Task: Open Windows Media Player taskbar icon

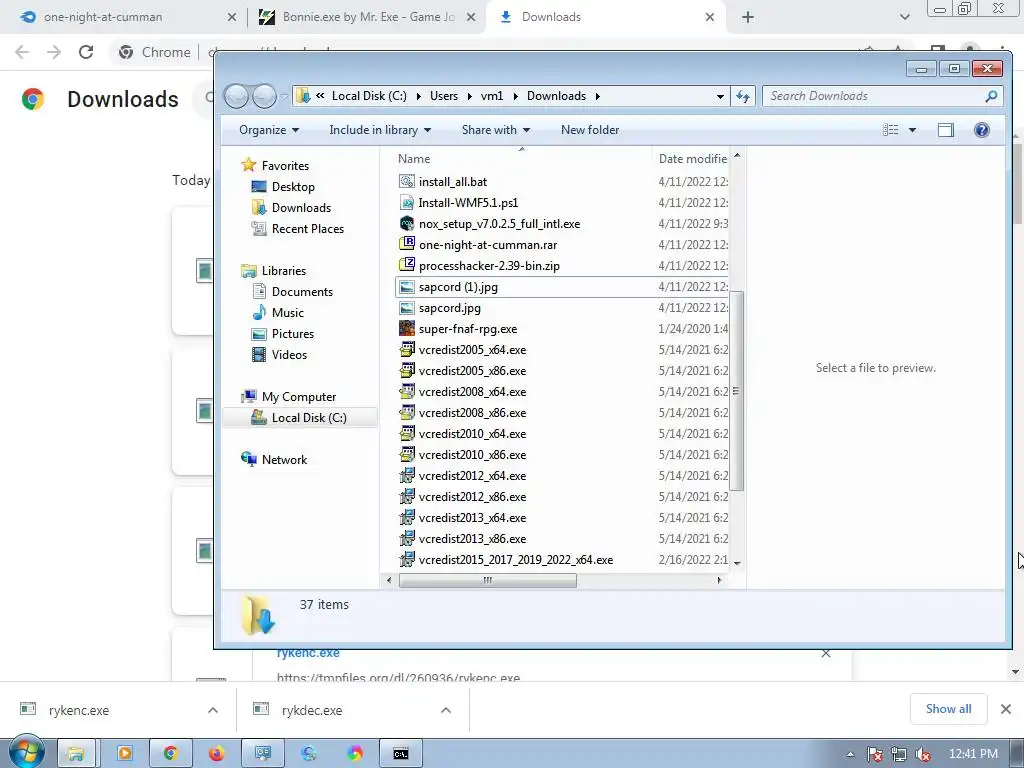Action: coord(124,754)
